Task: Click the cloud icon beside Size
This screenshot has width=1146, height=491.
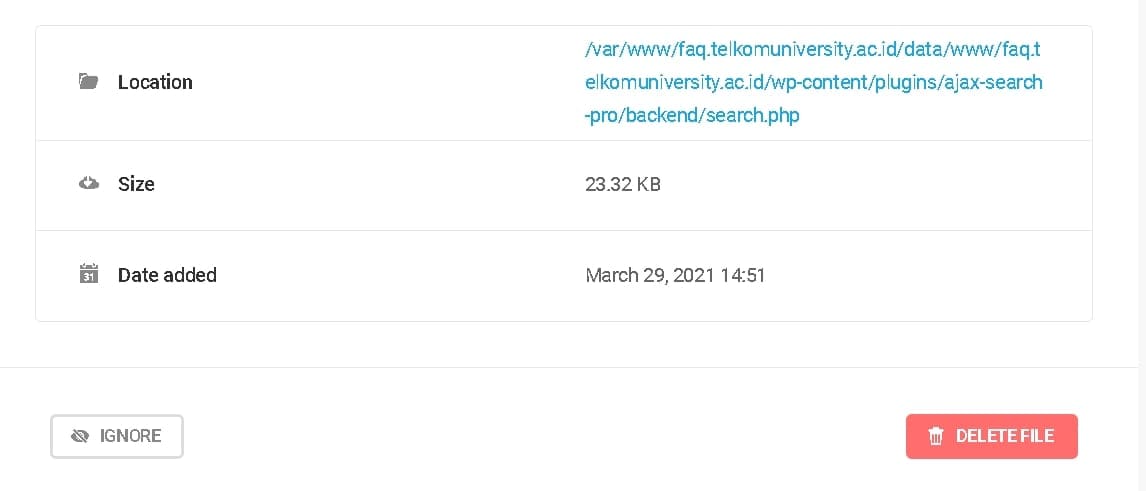Action: (x=88, y=183)
